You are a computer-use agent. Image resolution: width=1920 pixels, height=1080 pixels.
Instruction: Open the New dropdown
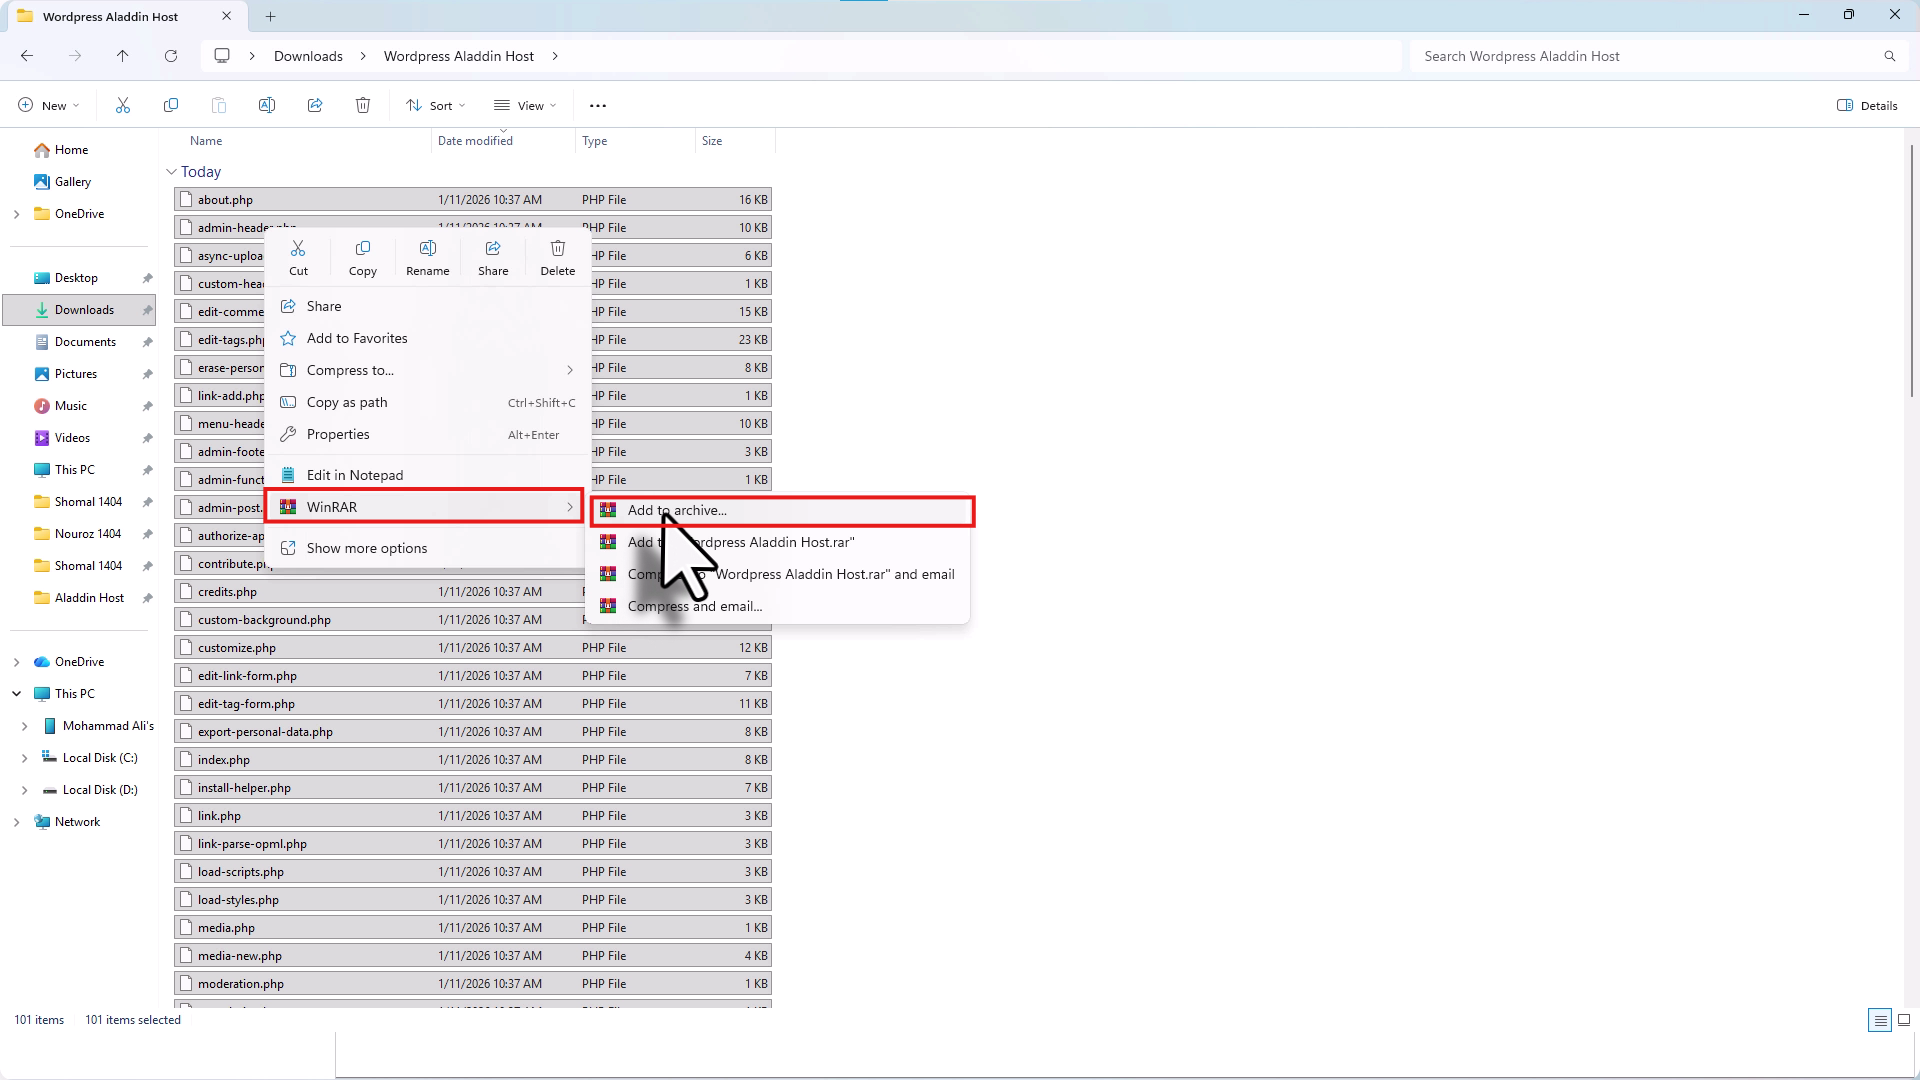pyautogui.click(x=48, y=105)
